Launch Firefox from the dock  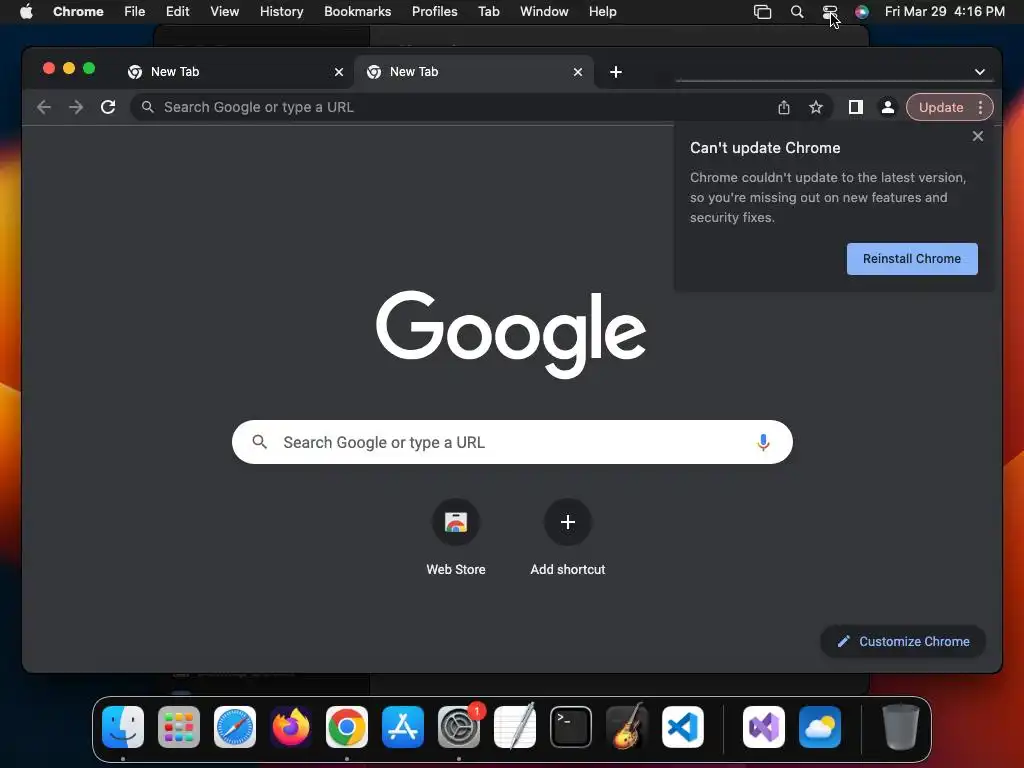click(x=291, y=727)
